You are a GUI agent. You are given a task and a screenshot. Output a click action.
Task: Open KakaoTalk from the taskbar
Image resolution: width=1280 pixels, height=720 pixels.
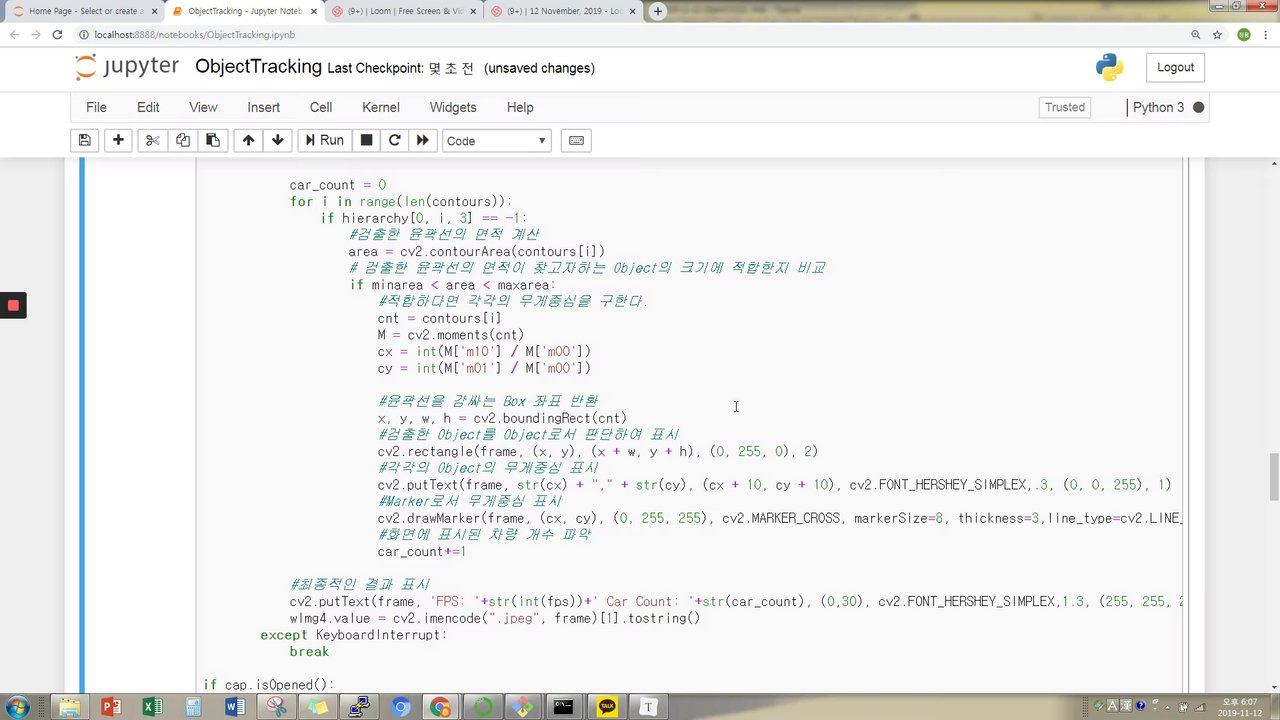coord(606,707)
